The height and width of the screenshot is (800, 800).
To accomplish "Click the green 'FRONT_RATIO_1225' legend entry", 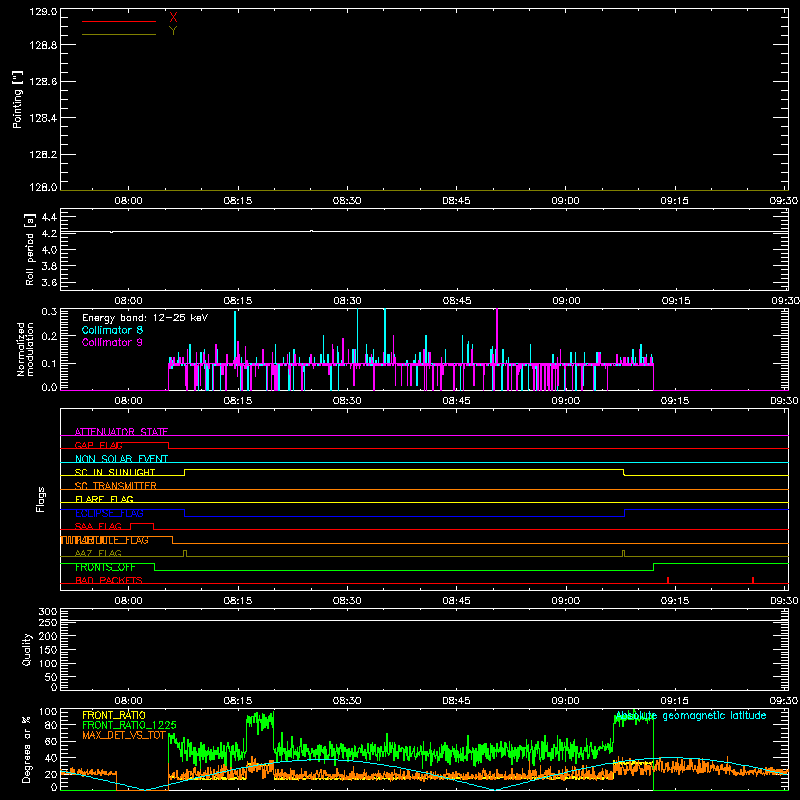I will click(x=129, y=725).
